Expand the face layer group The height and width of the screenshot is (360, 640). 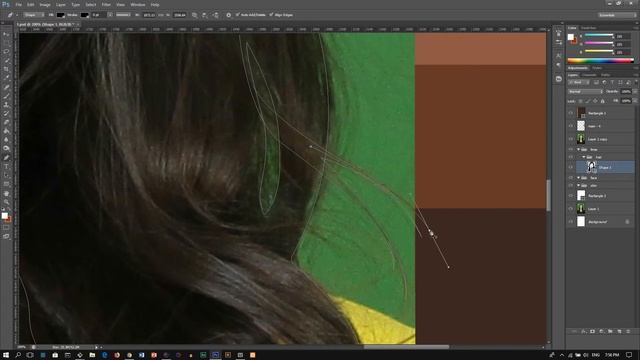(578, 178)
